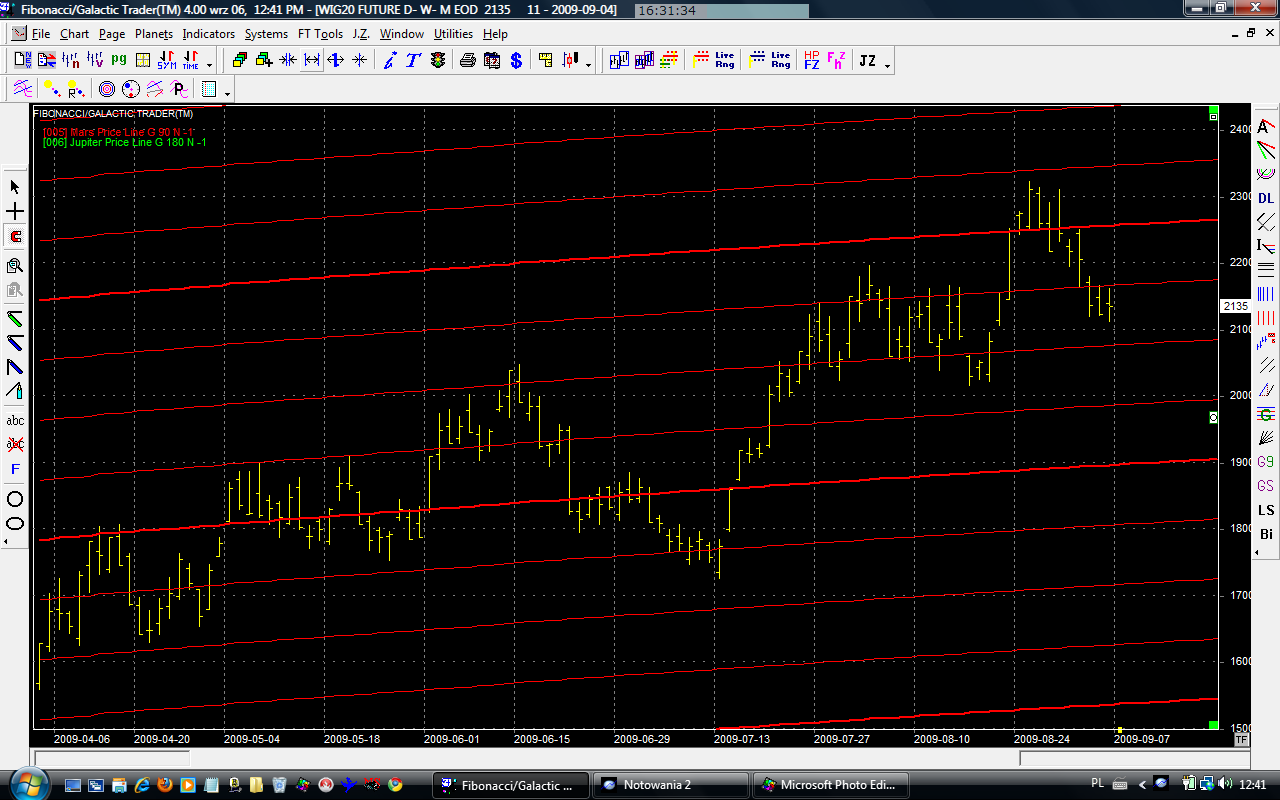Open dropdown arrow next to TIME icon
1280x800 pixels.
(x=209, y=65)
